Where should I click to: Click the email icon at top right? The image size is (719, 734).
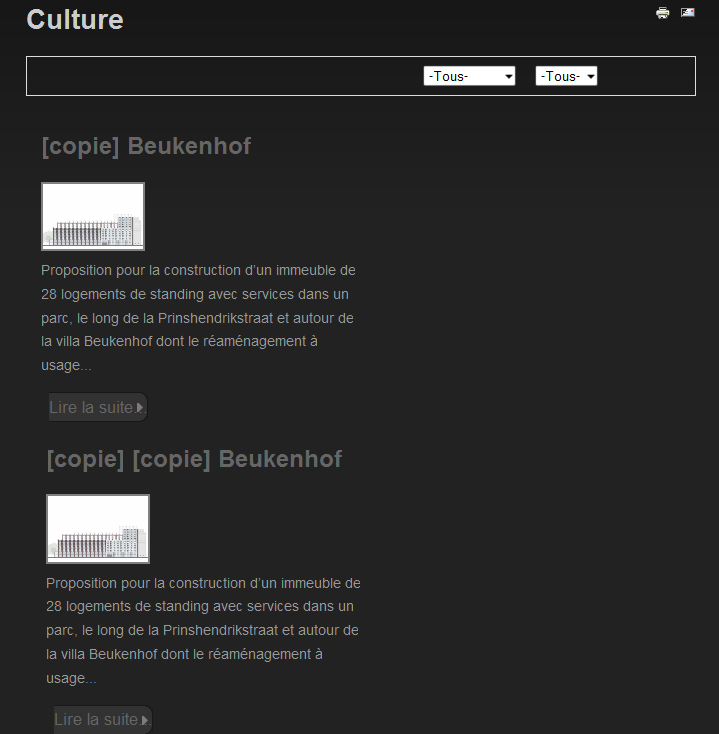point(688,12)
